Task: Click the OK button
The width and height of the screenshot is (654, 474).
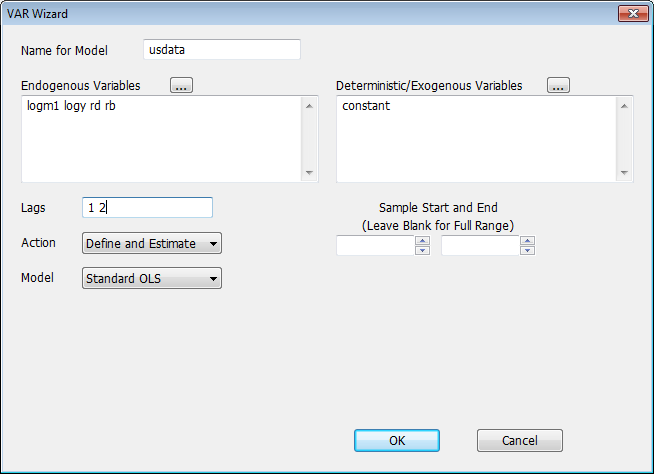Action: [396, 440]
